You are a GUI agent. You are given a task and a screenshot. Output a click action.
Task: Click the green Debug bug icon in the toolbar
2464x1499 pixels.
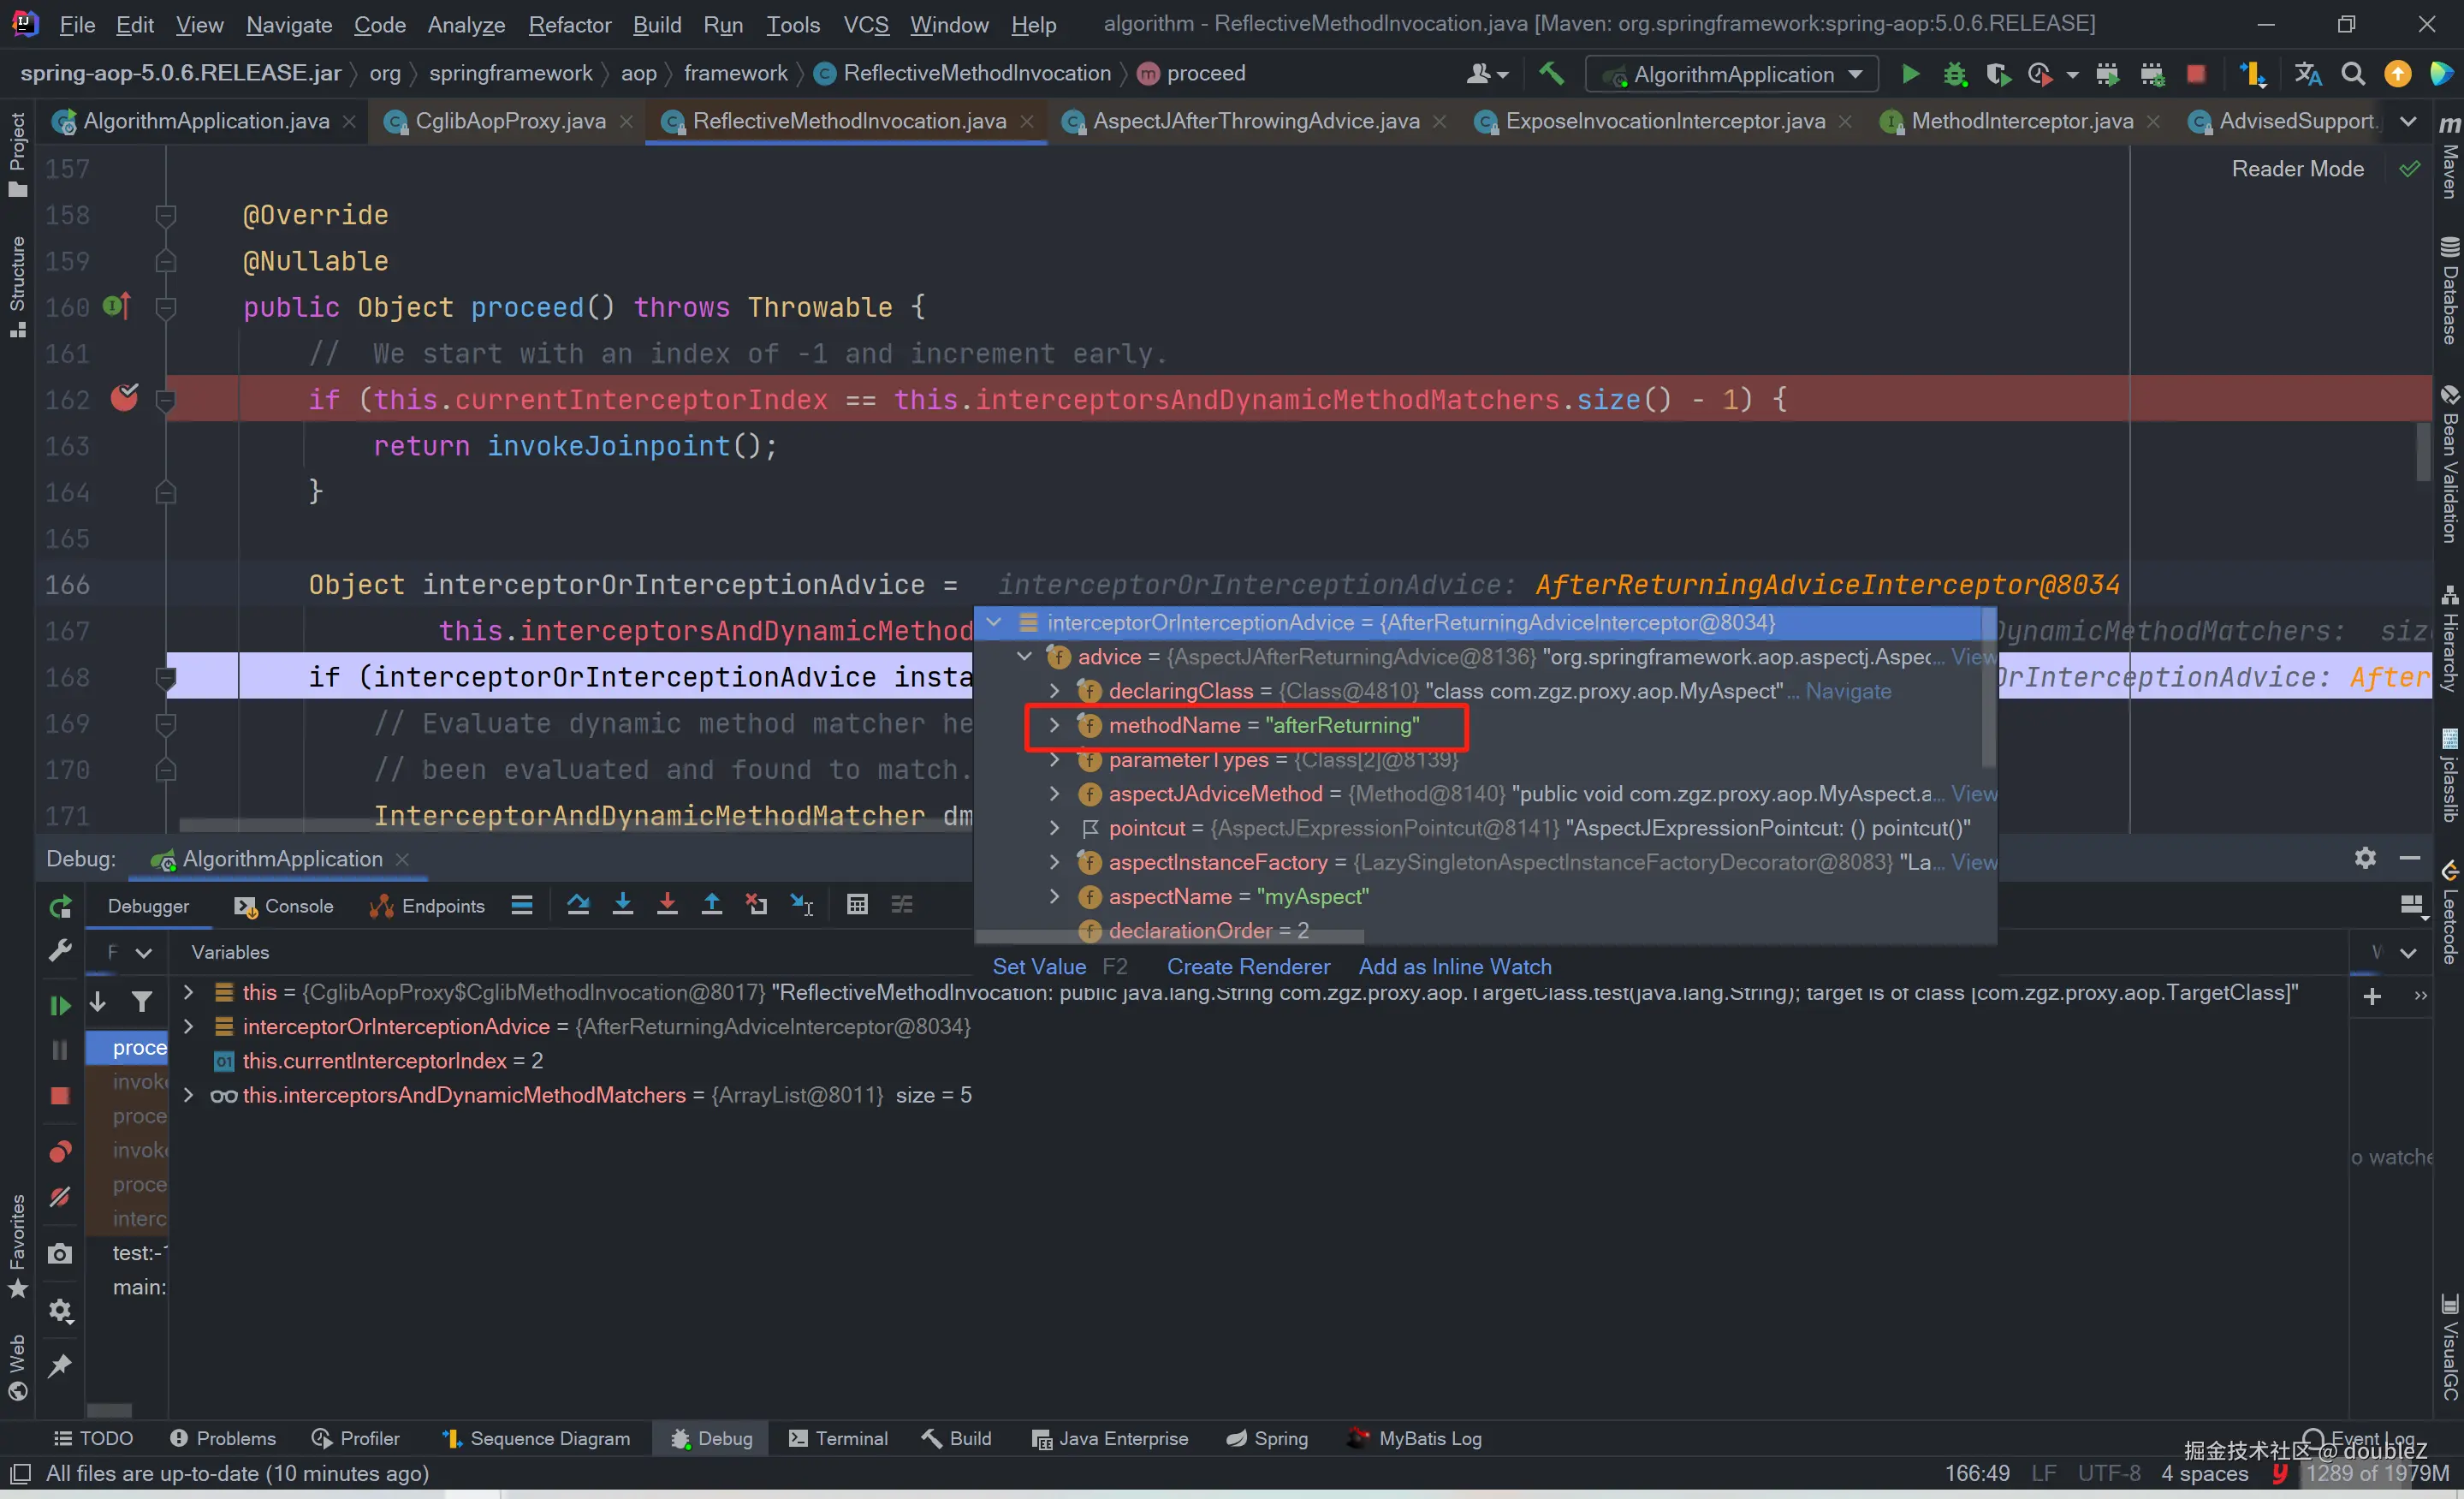[1954, 74]
